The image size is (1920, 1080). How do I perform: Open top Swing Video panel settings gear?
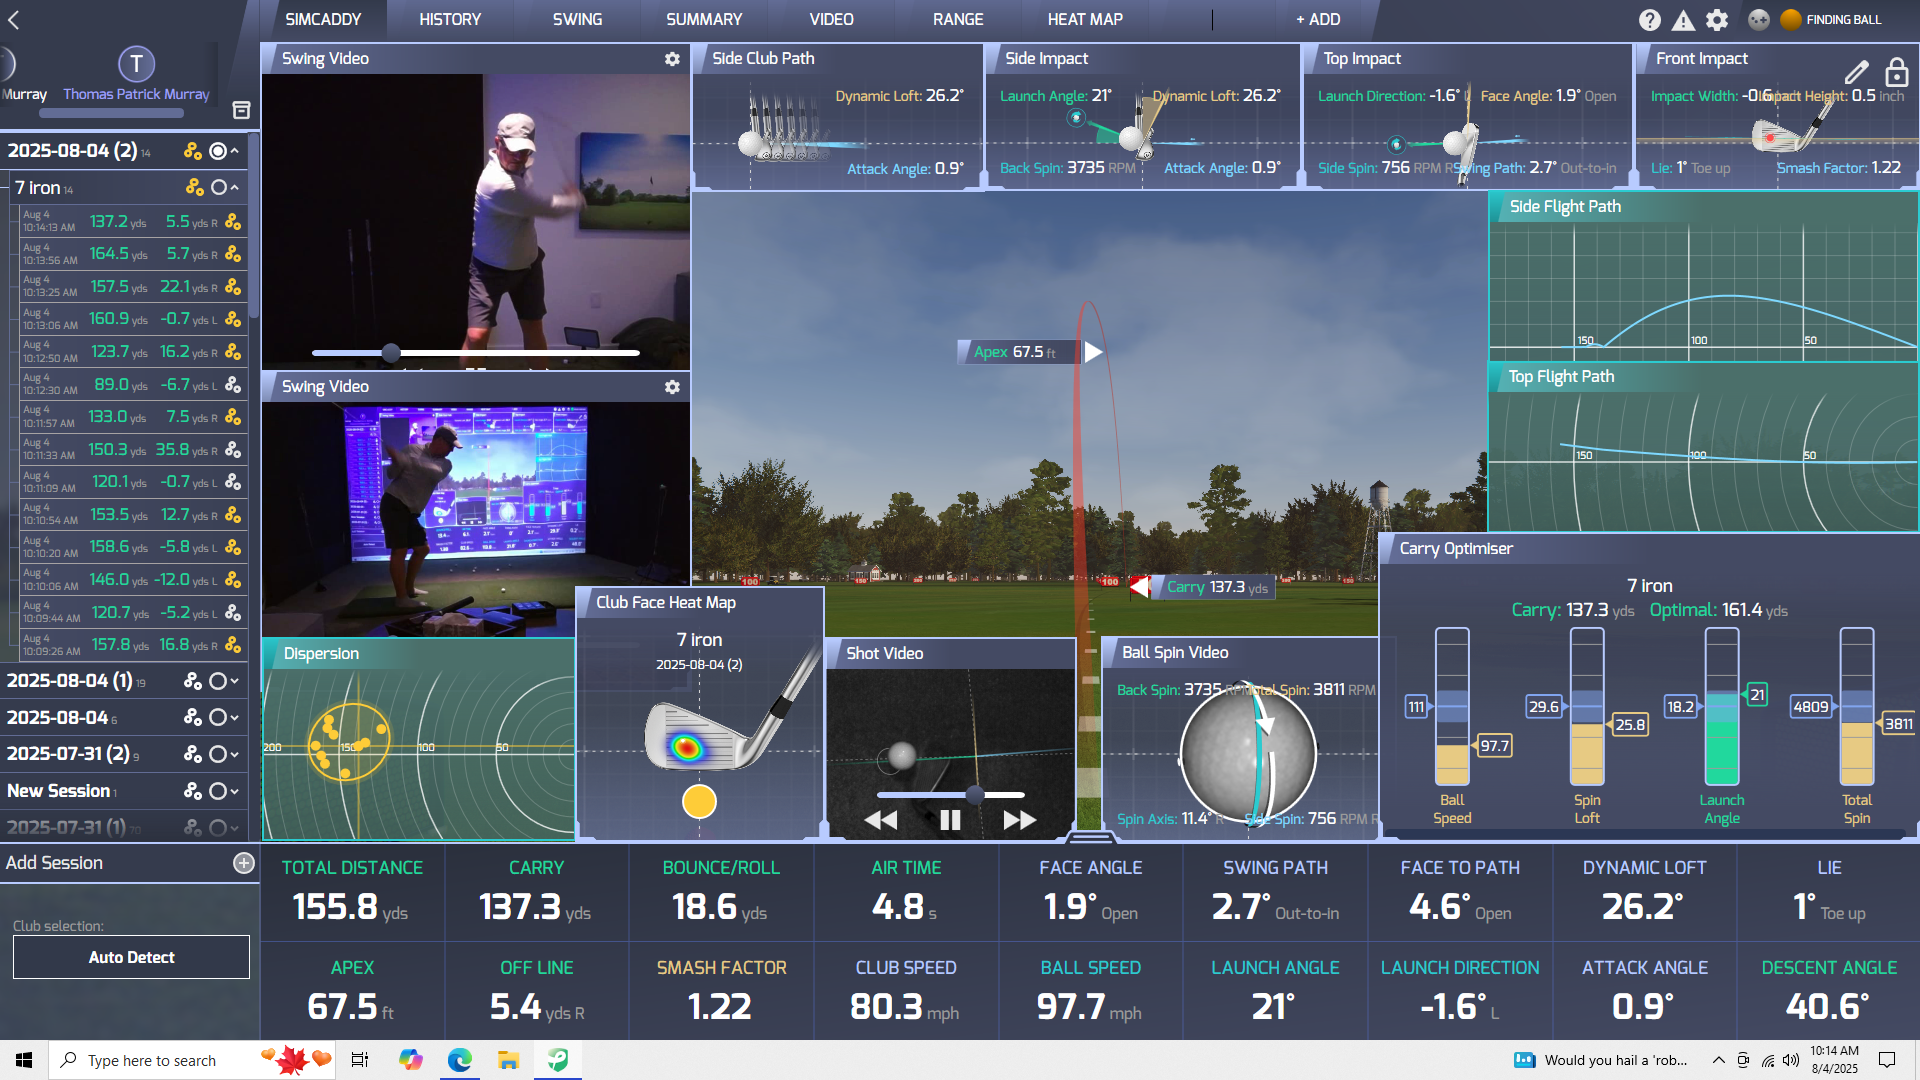point(672,59)
